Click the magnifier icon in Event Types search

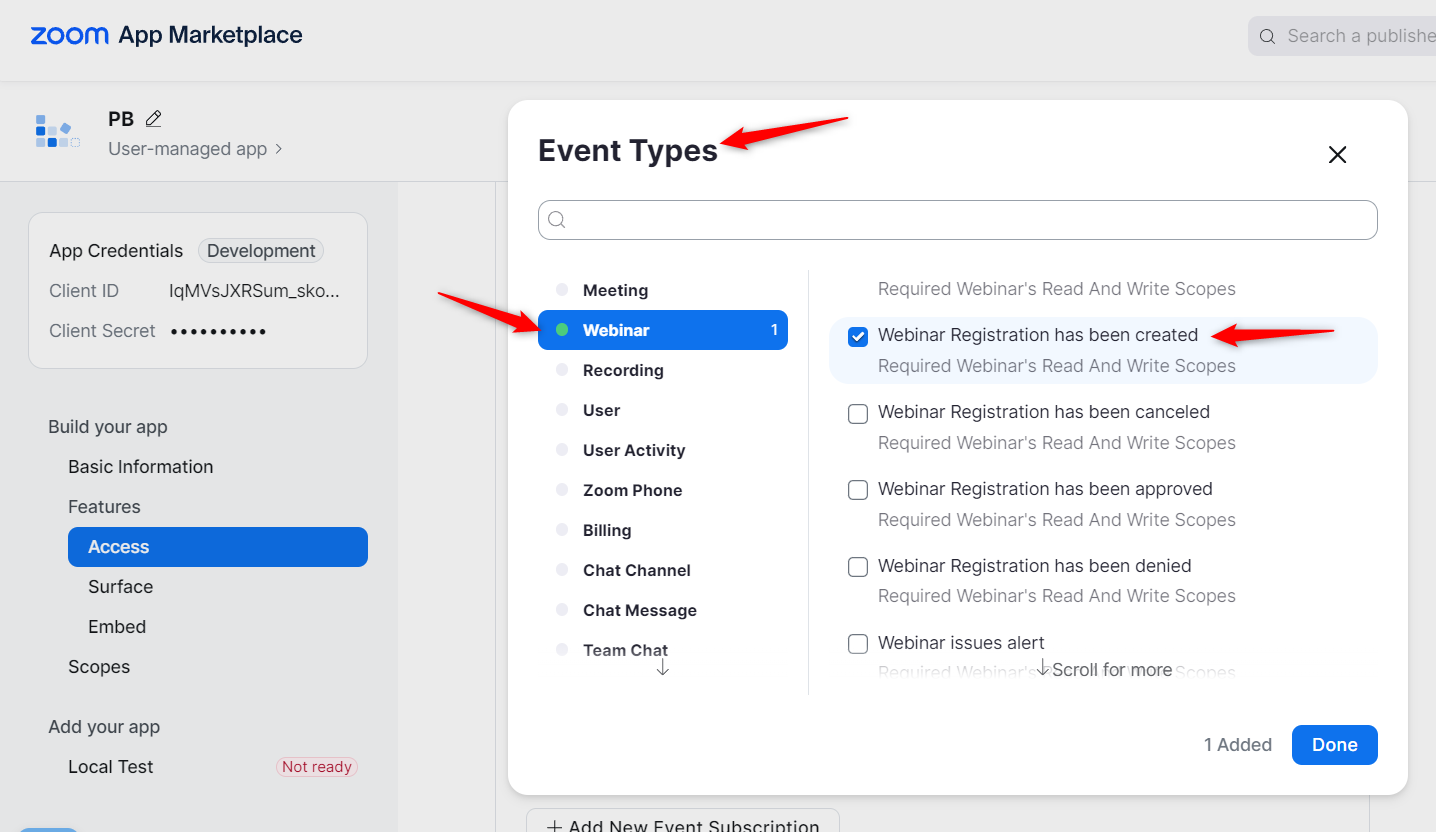557,220
